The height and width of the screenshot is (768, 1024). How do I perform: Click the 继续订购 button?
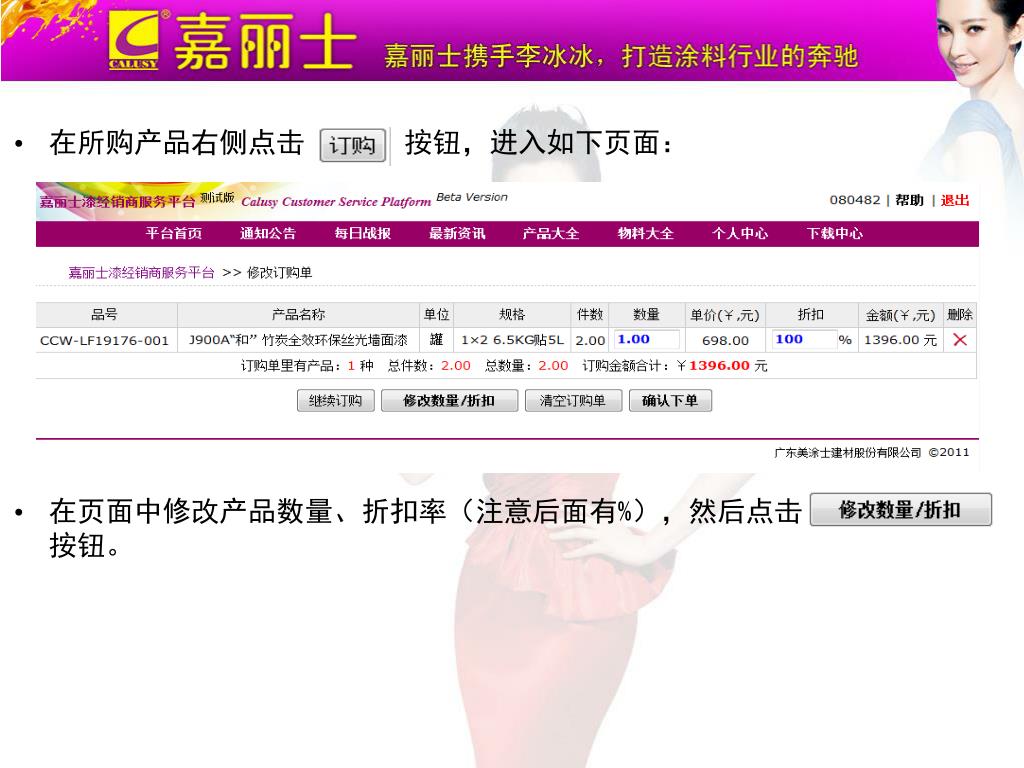coord(336,400)
